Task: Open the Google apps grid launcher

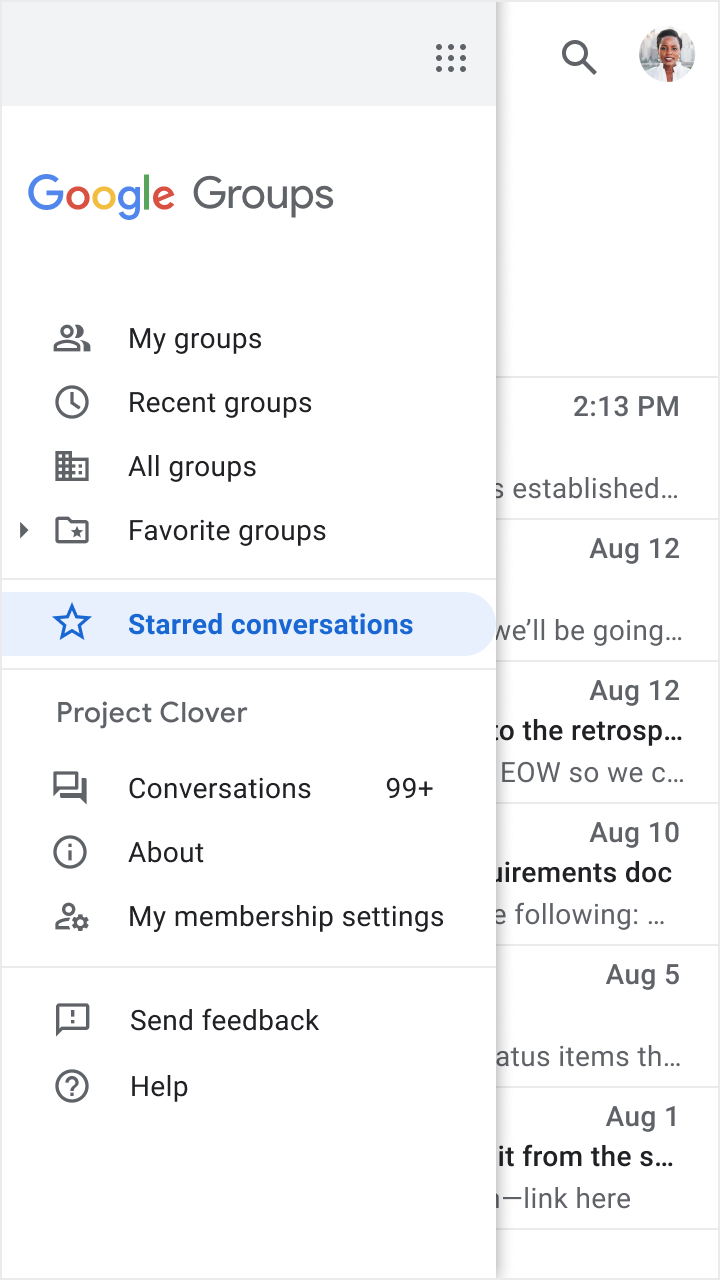Action: point(451,58)
